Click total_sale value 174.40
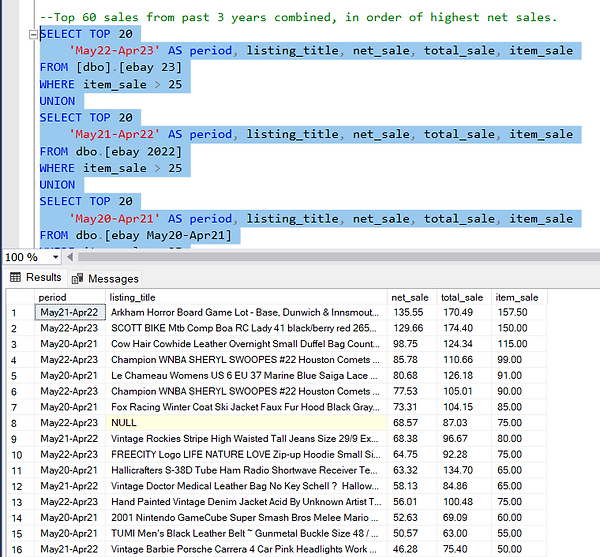The width and height of the screenshot is (600, 557). click(x=458, y=328)
